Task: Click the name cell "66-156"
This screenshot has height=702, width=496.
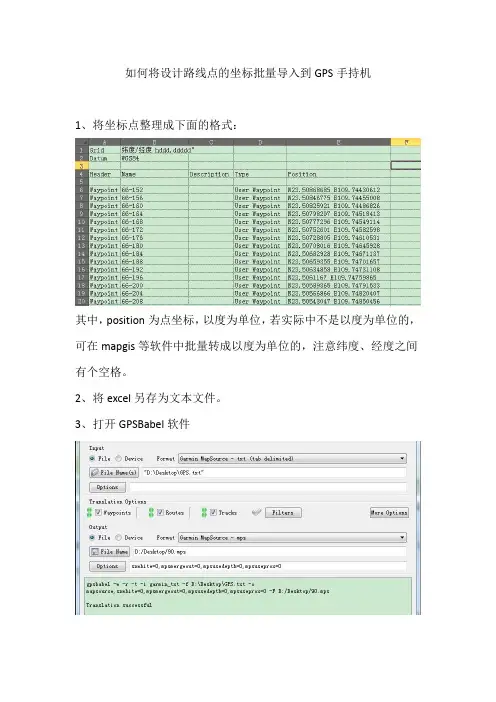Action: (x=154, y=198)
